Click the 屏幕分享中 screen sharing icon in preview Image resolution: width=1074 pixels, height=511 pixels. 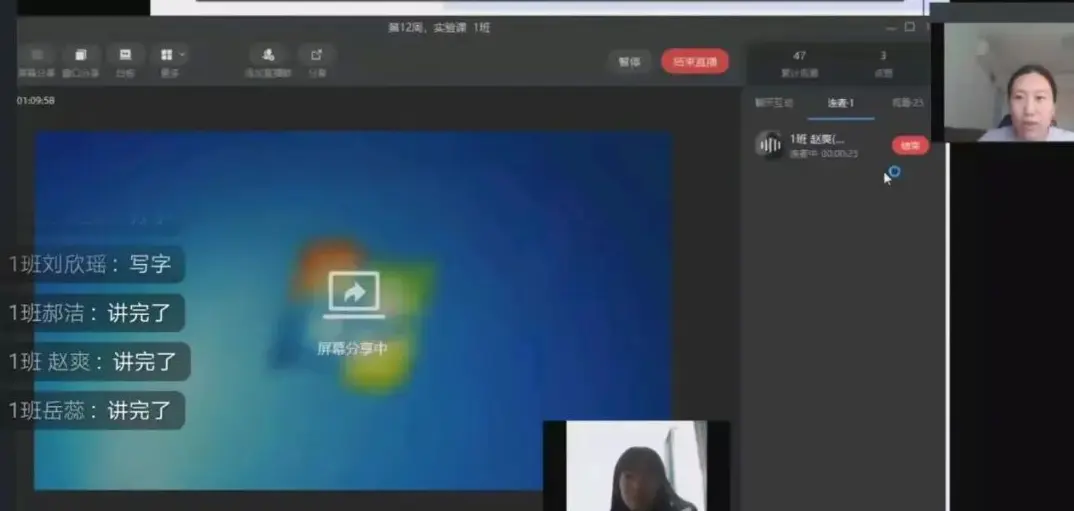(x=354, y=295)
